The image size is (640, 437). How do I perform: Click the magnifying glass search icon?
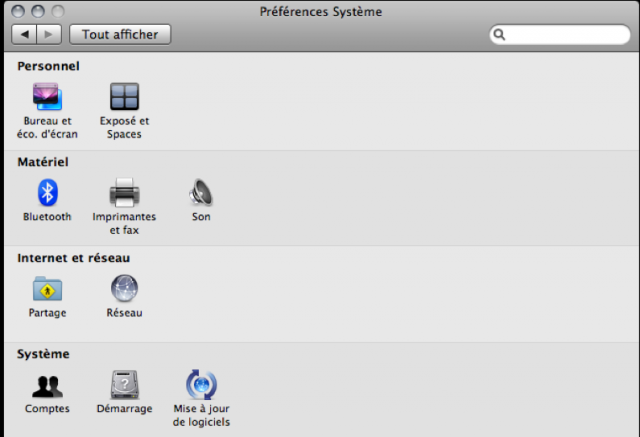point(499,35)
